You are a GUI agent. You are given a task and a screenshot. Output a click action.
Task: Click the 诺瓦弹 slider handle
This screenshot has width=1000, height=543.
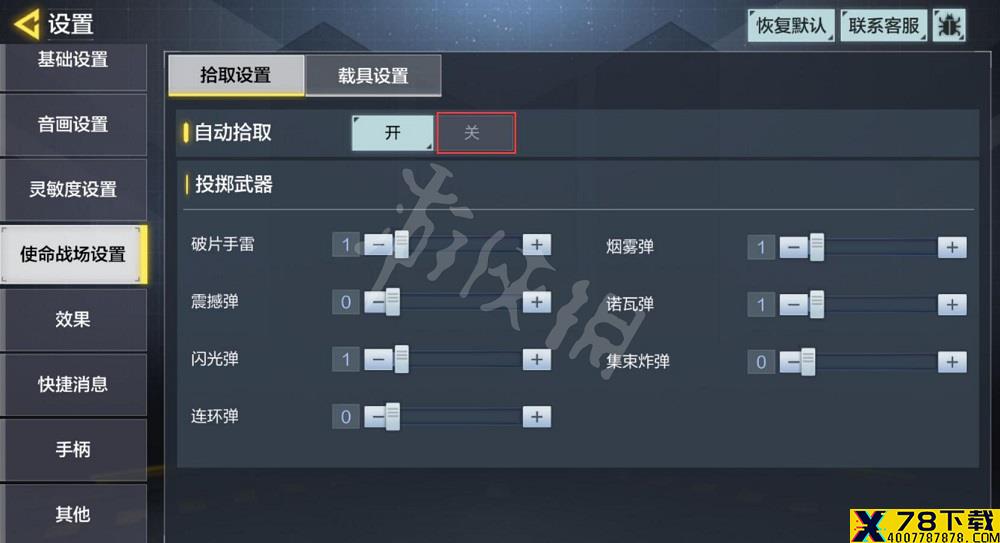816,304
